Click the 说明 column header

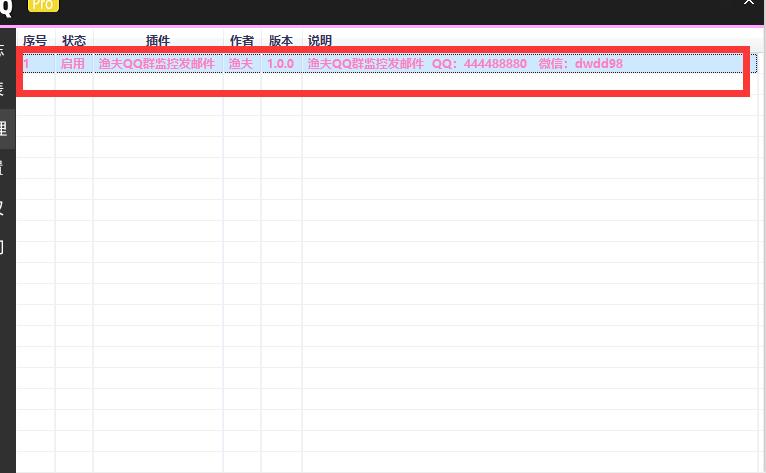pyautogui.click(x=320, y=40)
